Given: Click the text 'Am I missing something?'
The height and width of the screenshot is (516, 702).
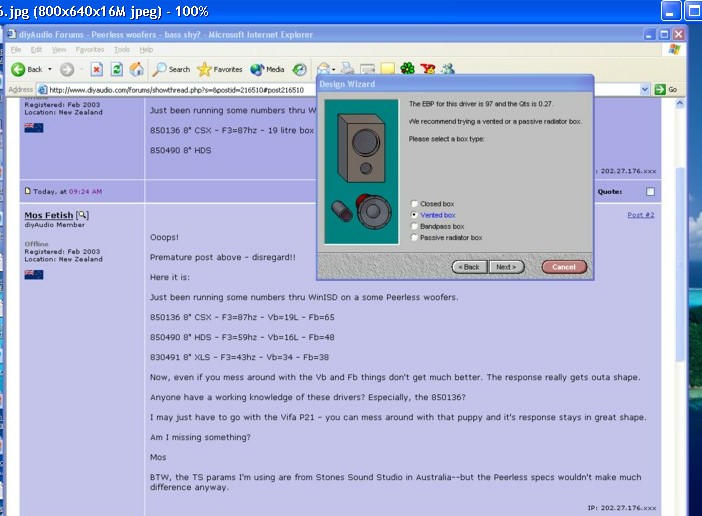Looking at the screenshot, I should (200, 437).
